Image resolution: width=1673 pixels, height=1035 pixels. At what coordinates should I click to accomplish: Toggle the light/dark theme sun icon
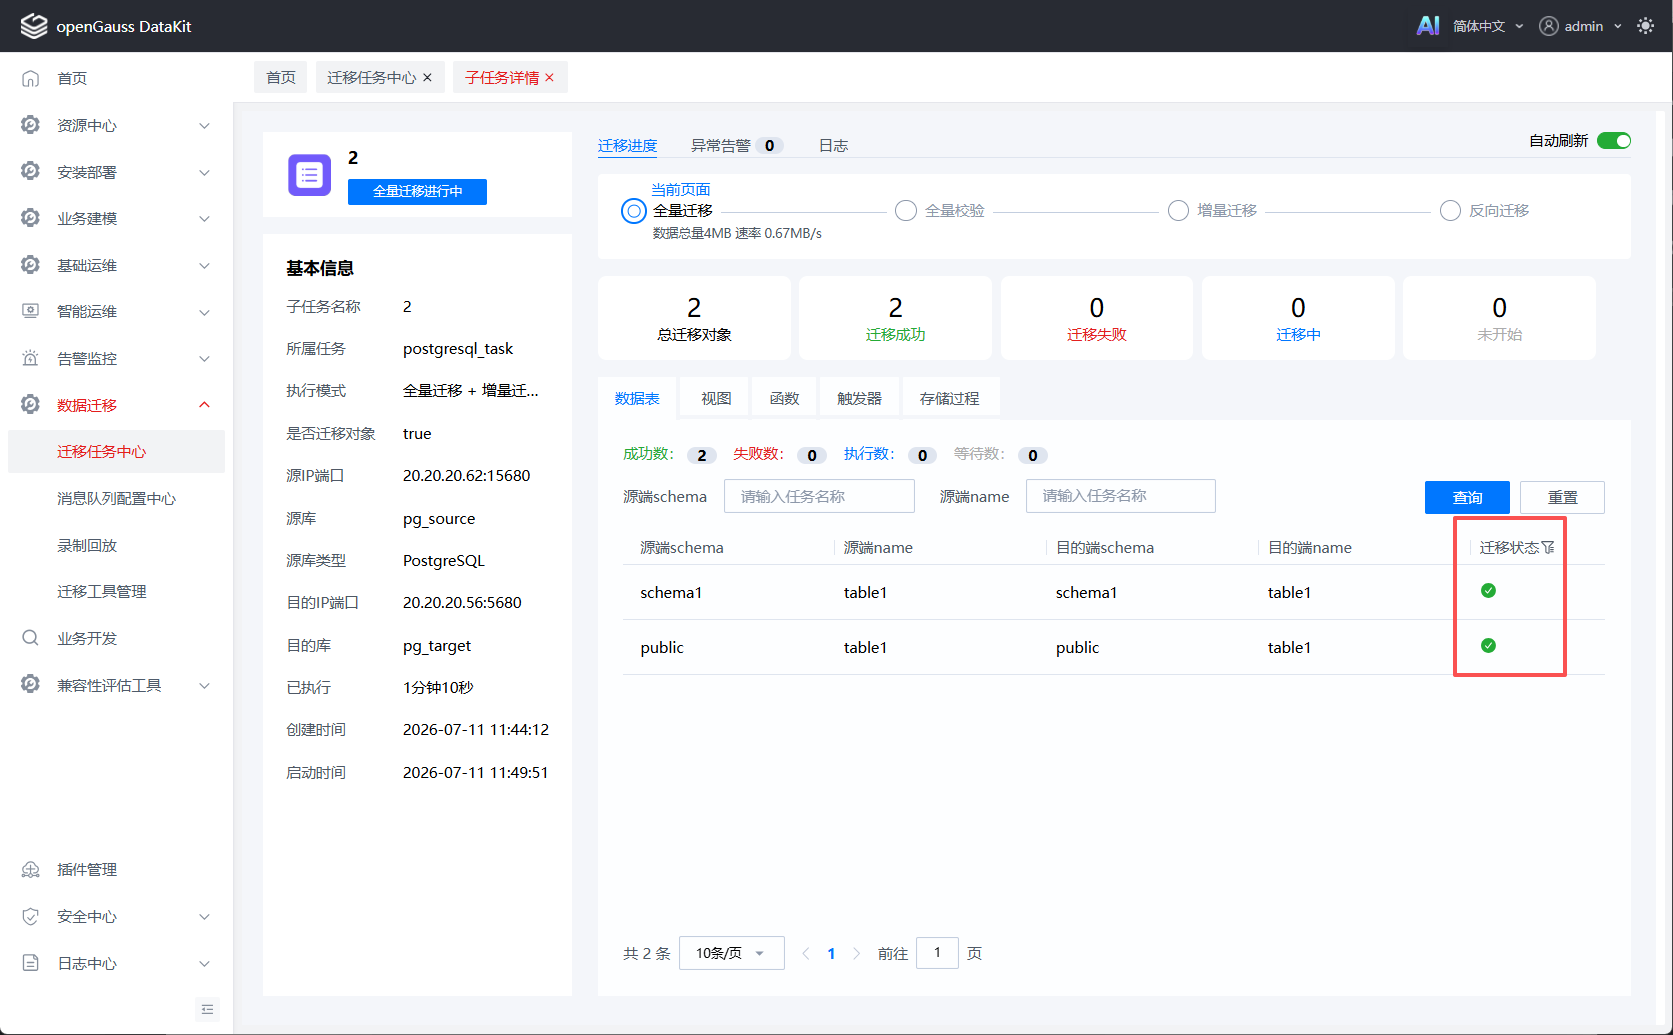click(x=1645, y=26)
